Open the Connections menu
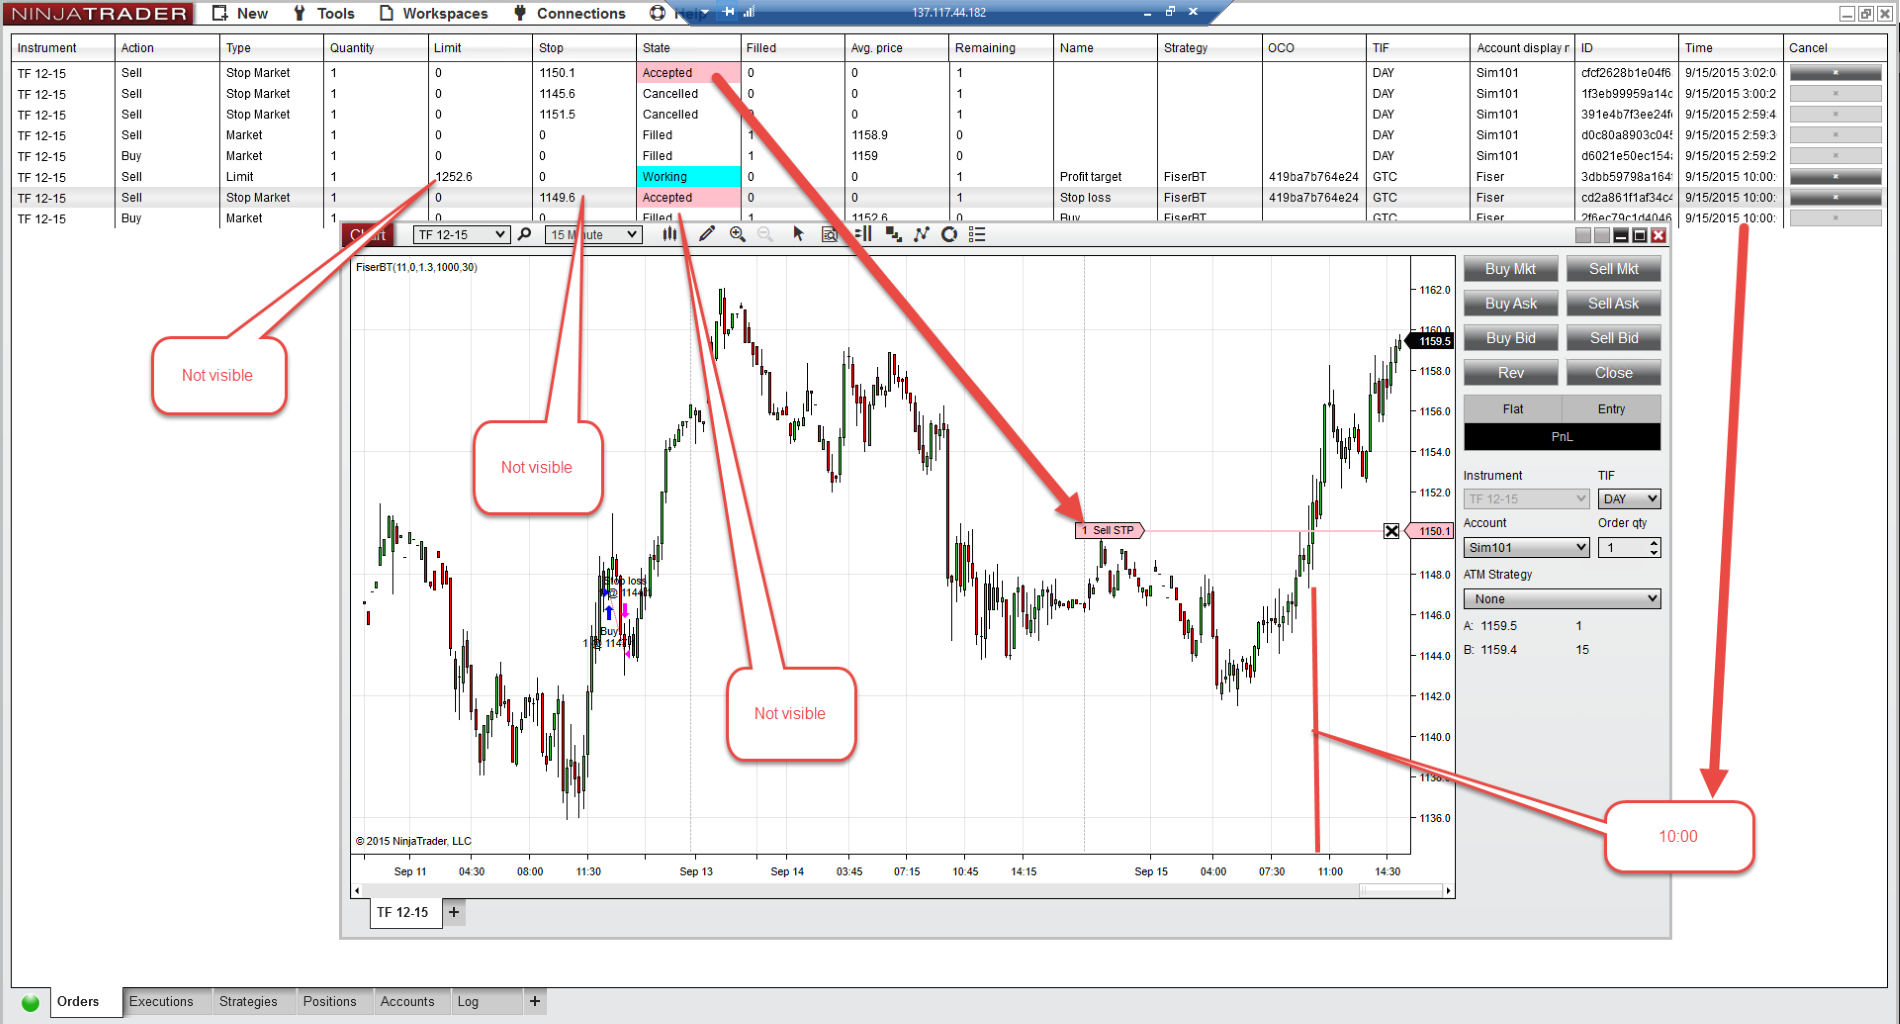Viewport: 1900px width, 1024px height. point(569,13)
